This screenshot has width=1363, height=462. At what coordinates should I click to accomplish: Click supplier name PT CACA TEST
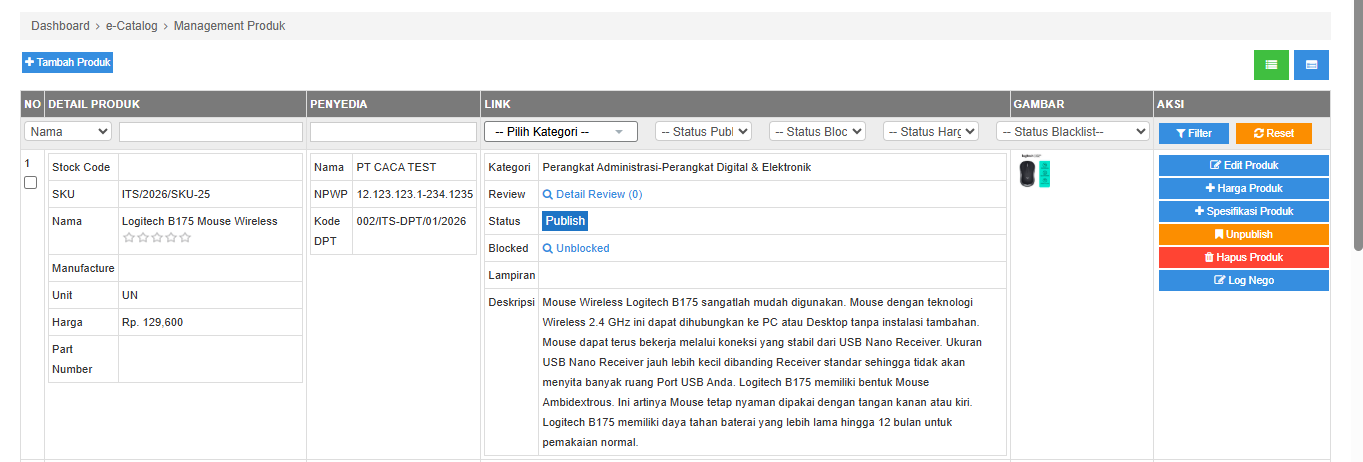pos(396,167)
